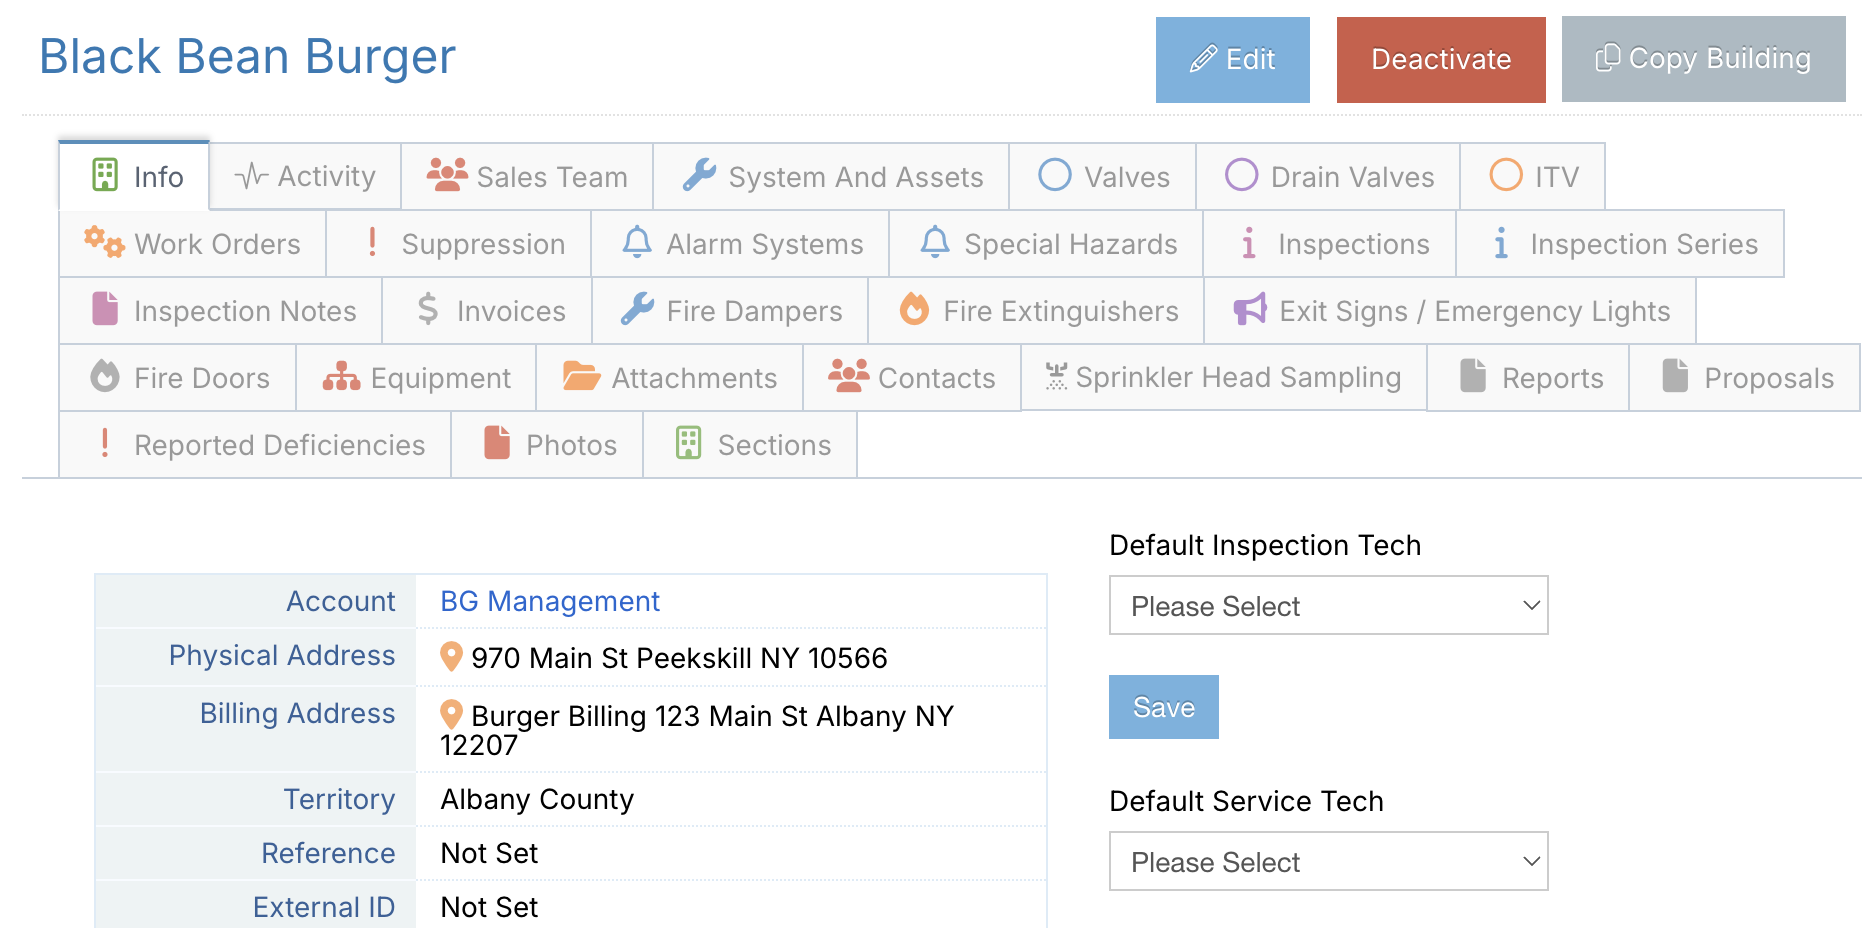
Task: Open the Default Inspection Tech dropdown
Action: coord(1328,605)
